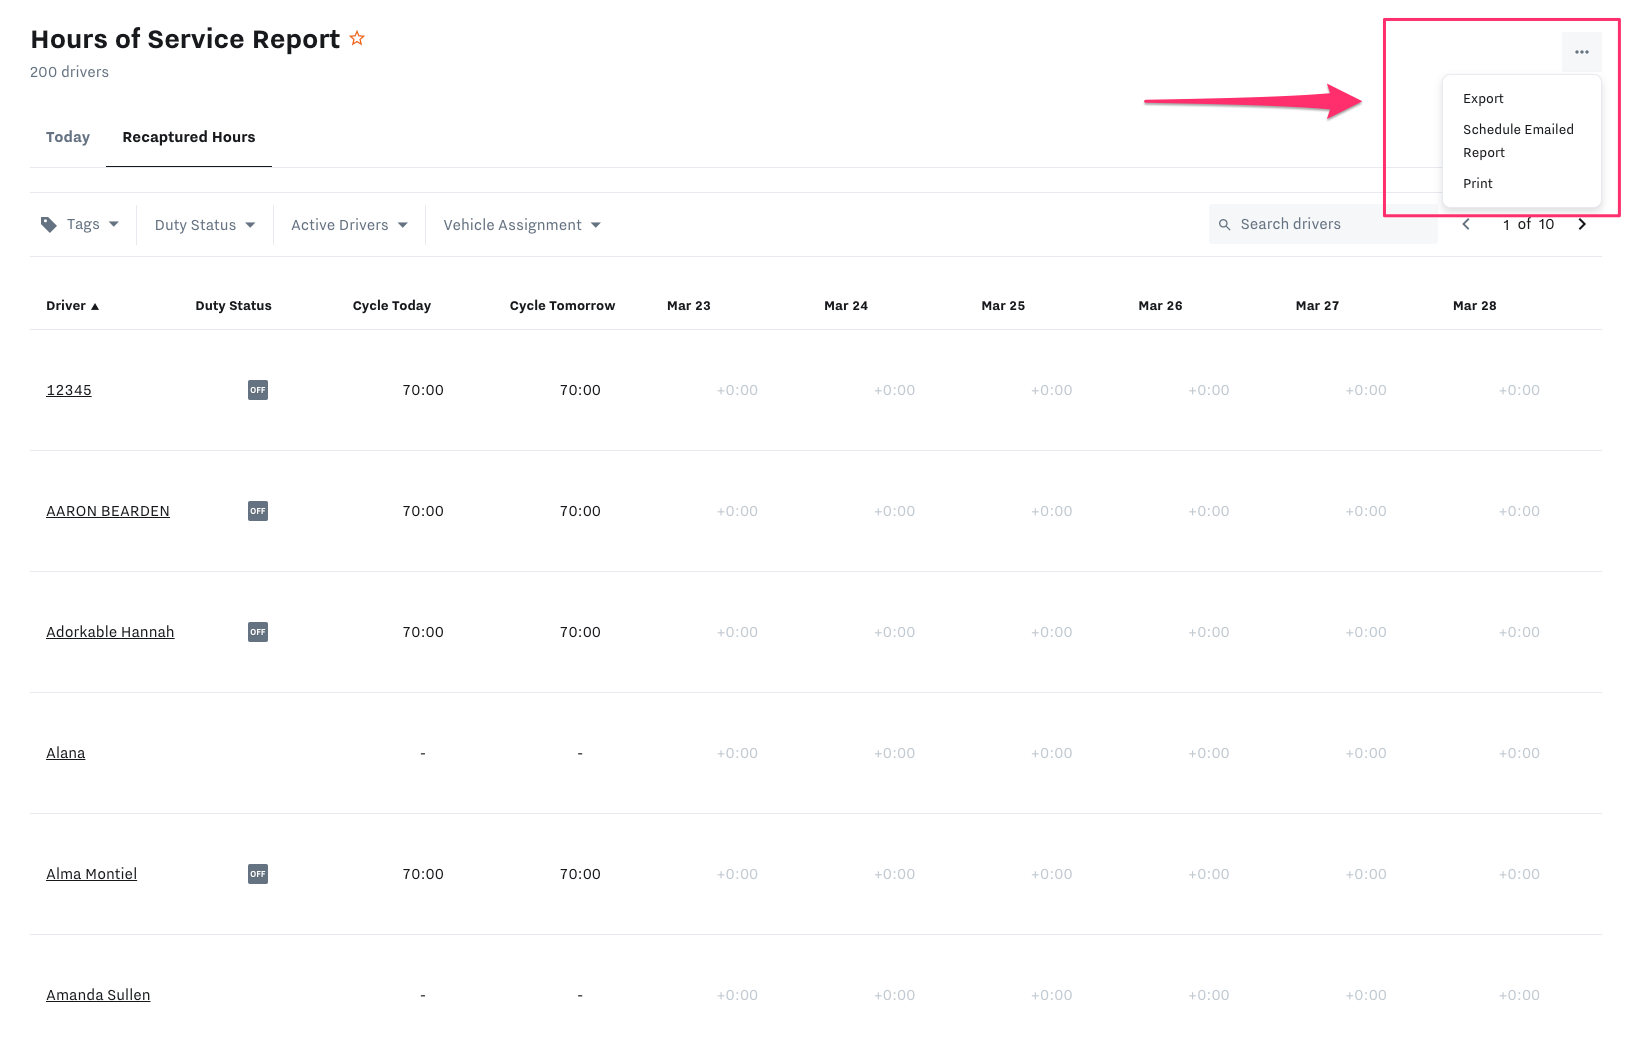This screenshot has height=1040, width=1629.
Task: Go to previous page of drivers
Action: click(1466, 225)
